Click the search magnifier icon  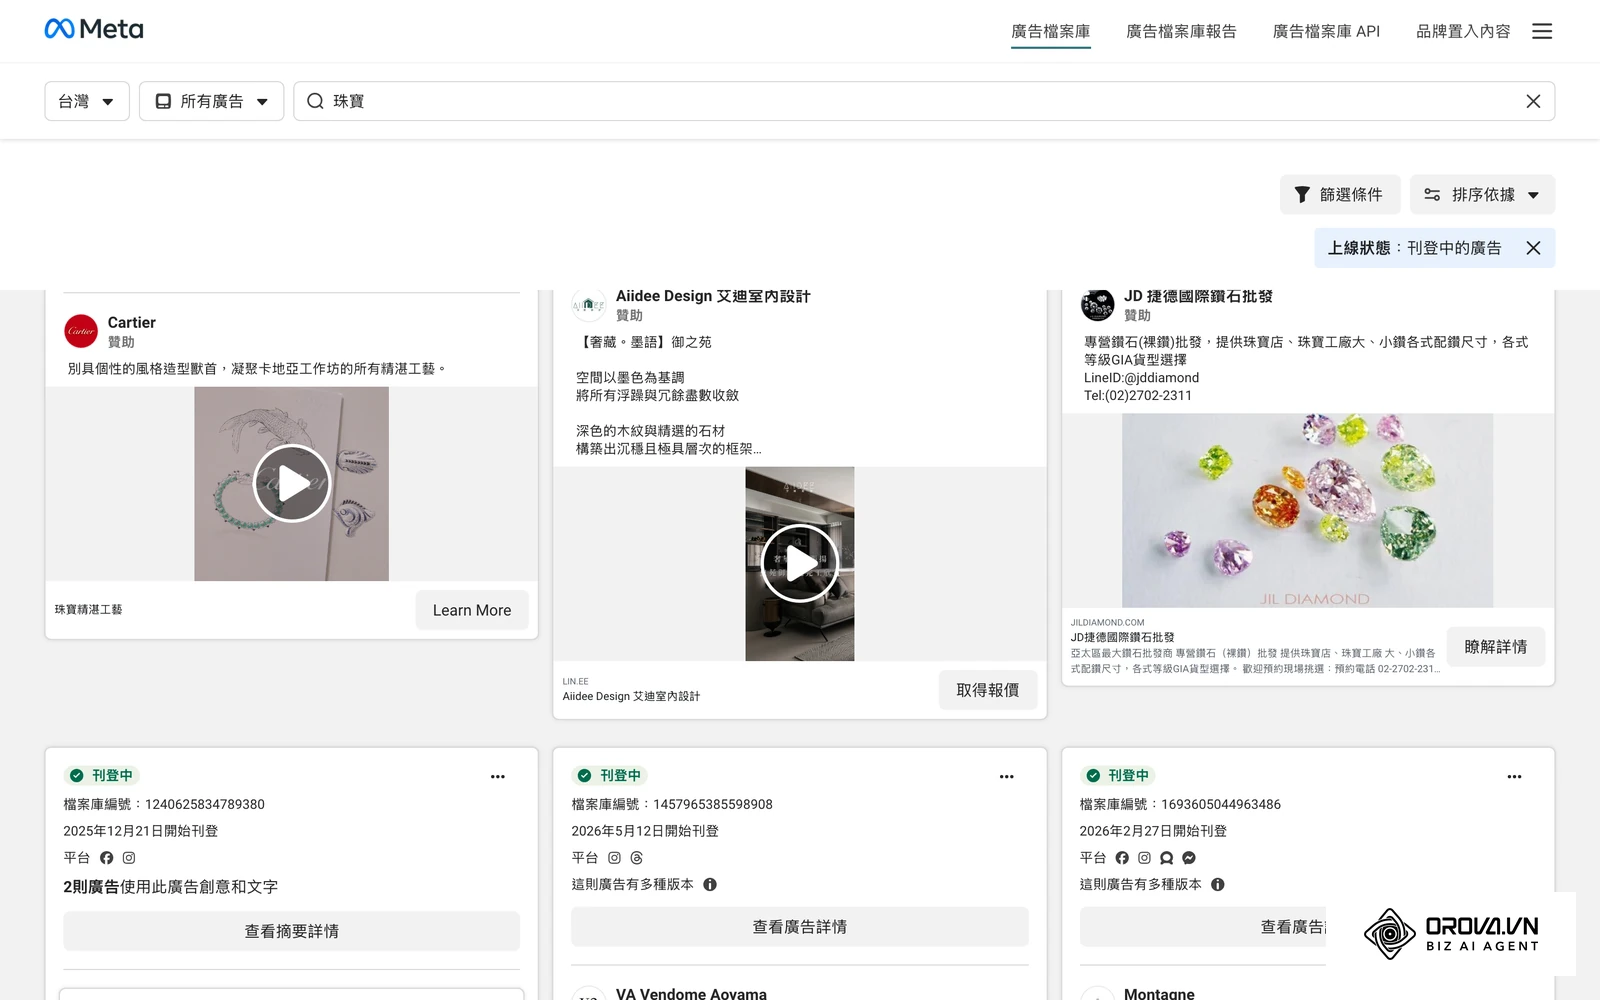315,101
